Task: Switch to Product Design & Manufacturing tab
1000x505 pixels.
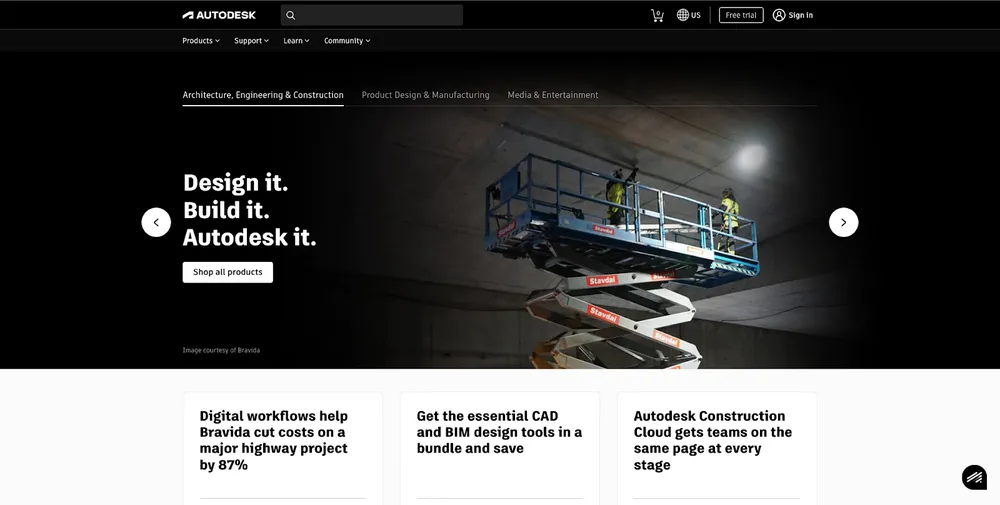Action: 425,95
